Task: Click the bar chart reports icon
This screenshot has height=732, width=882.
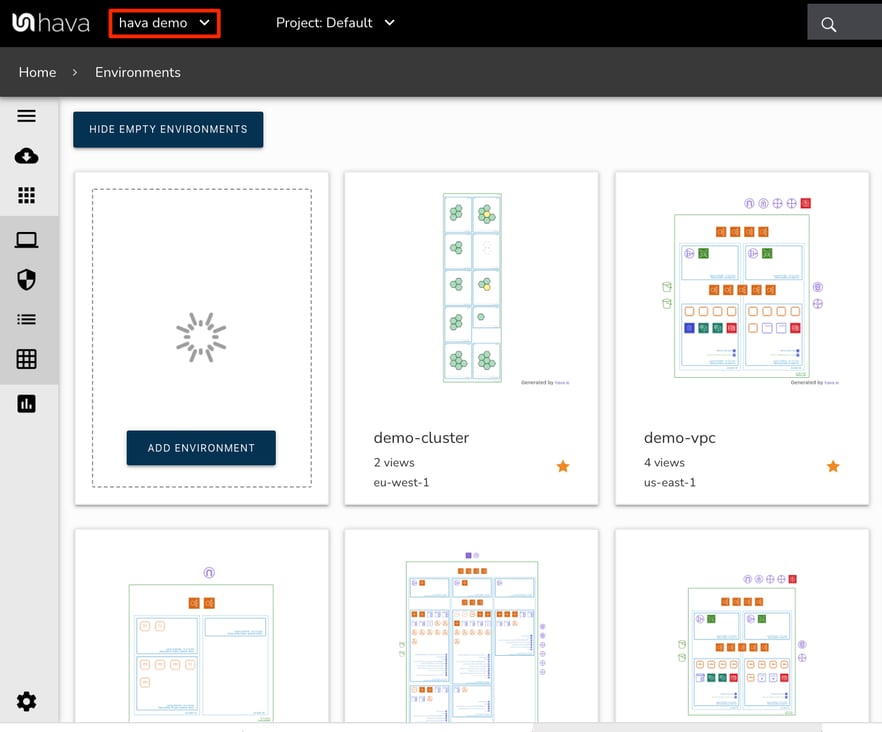Action: (27, 403)
